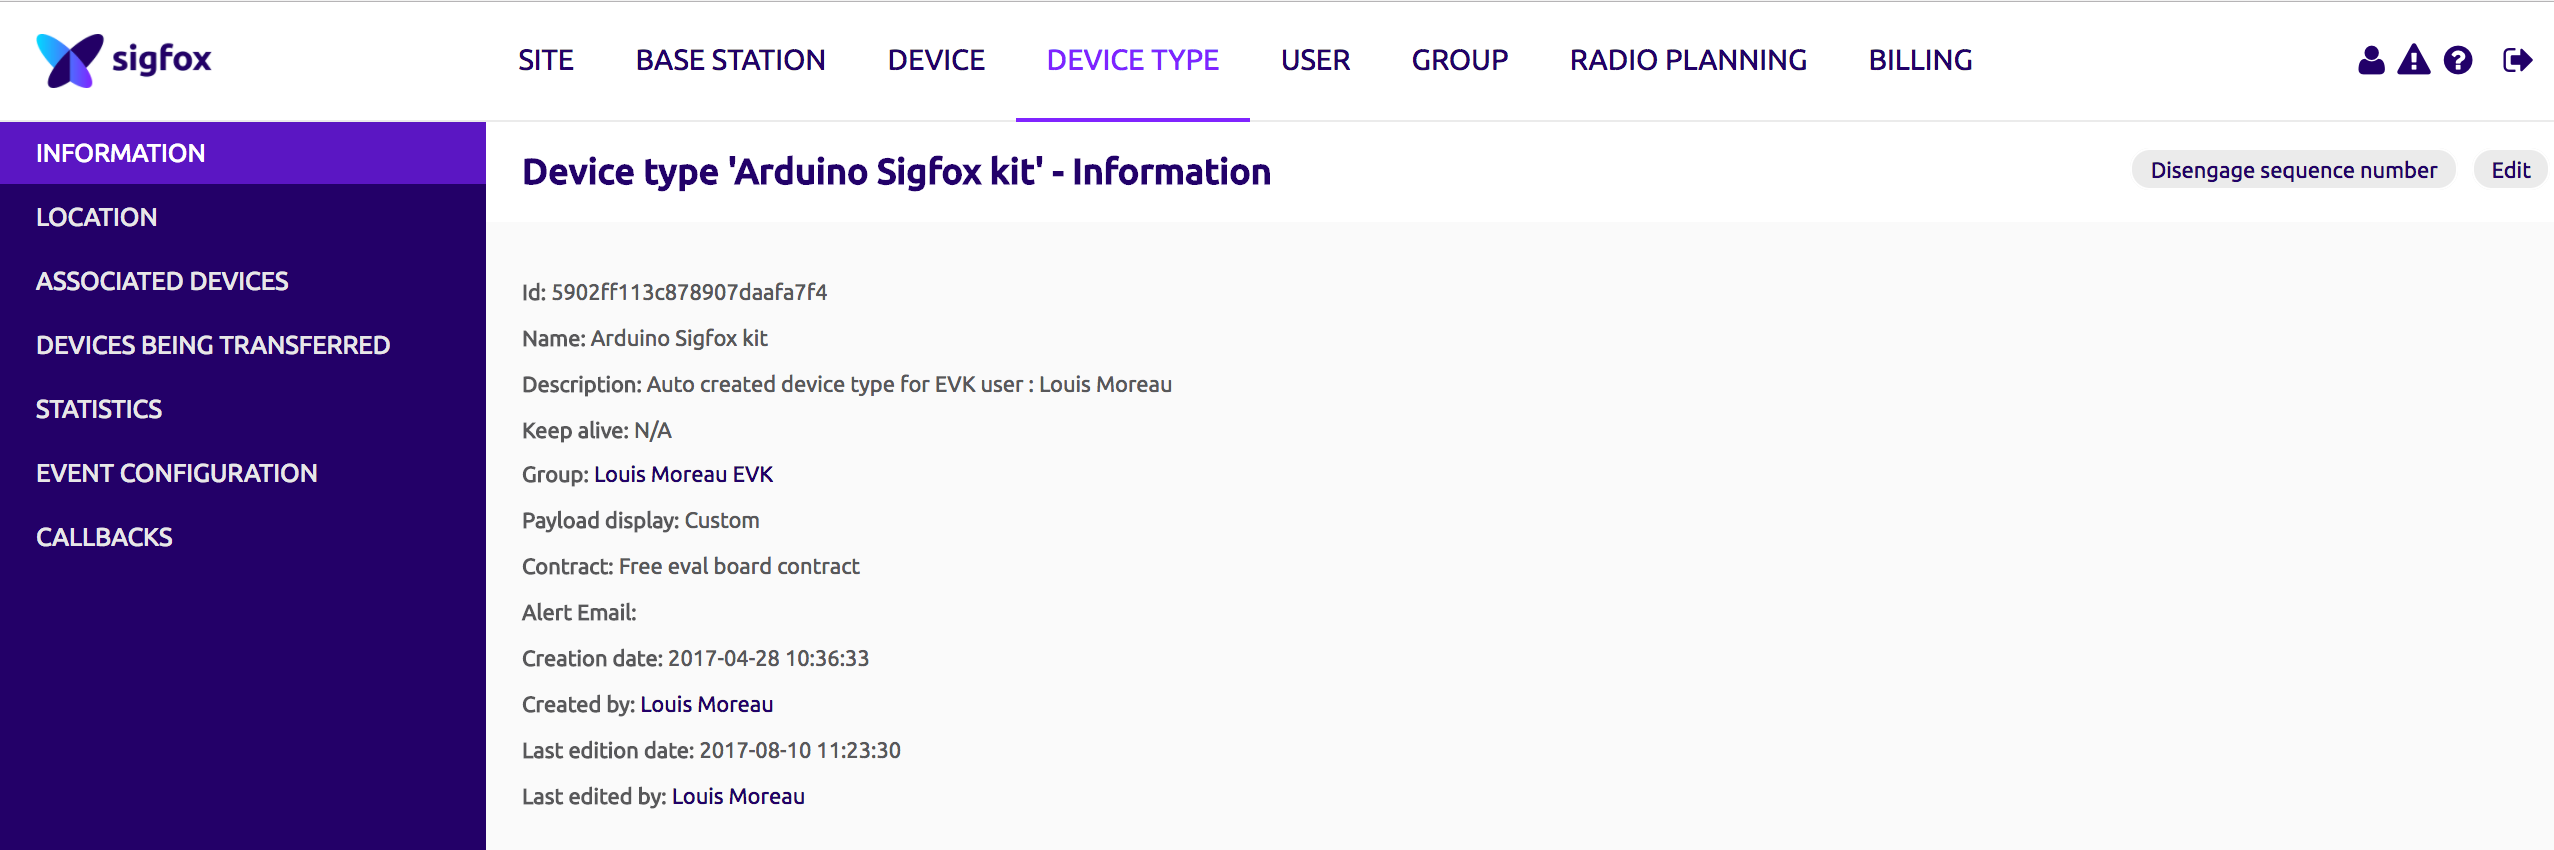Open the GROUP menu
The image size is (2554, 850).
coord(1460,60)
